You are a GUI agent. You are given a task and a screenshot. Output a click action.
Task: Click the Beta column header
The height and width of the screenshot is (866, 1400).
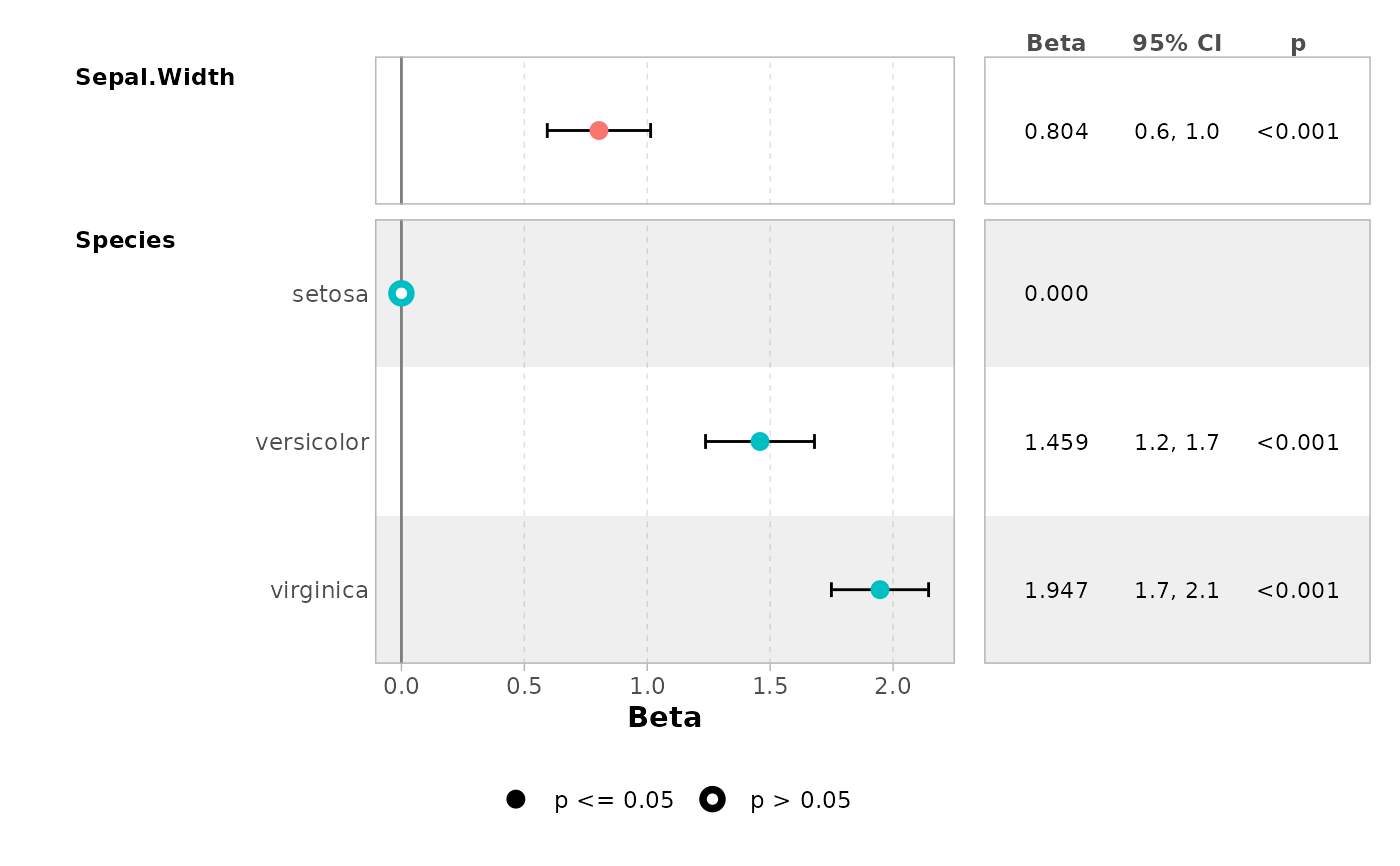pos(1056,43)
